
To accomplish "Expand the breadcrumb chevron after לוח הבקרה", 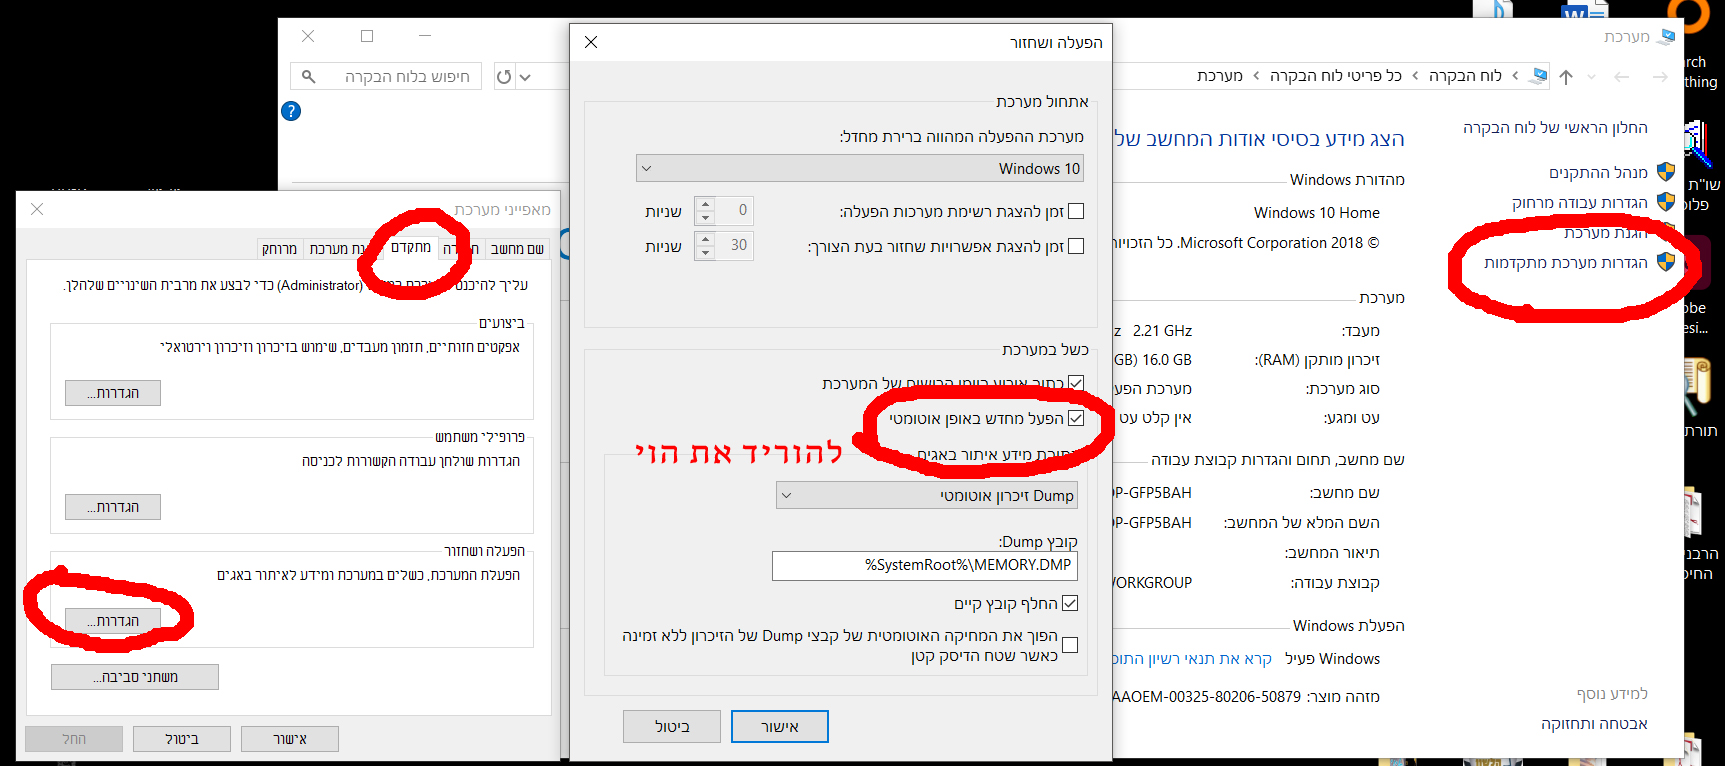I will pos(1415,76).
